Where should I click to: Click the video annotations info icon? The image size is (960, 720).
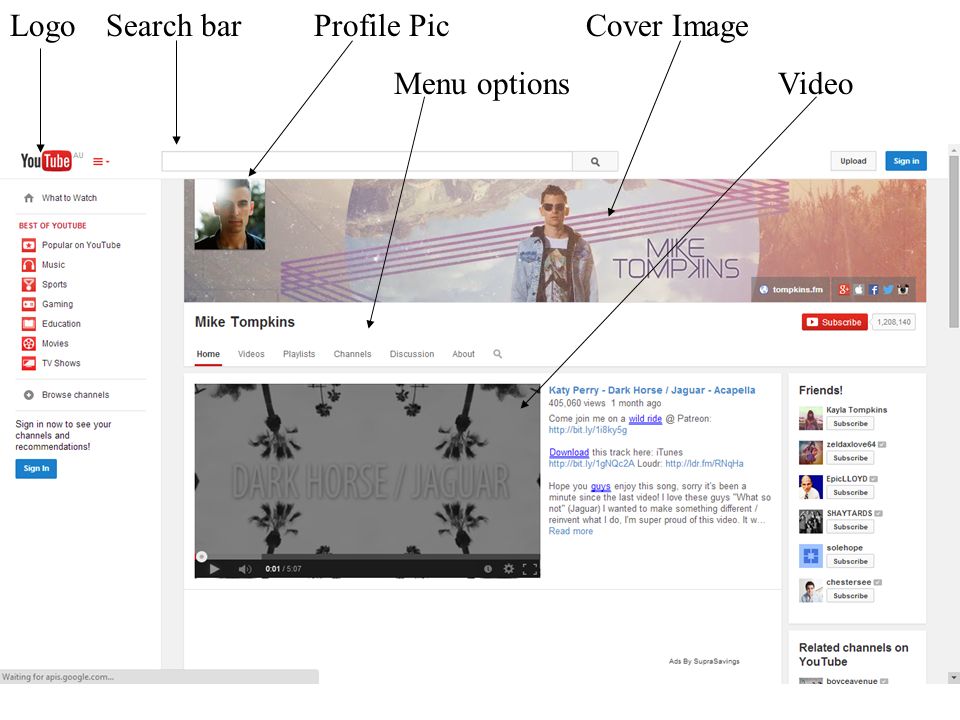pyautogui.click(x=488, y=569)
